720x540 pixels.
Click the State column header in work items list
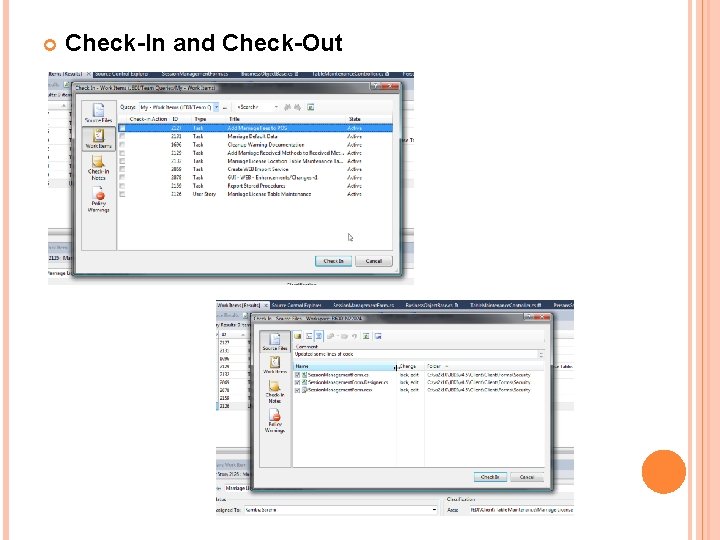[354, 119]
